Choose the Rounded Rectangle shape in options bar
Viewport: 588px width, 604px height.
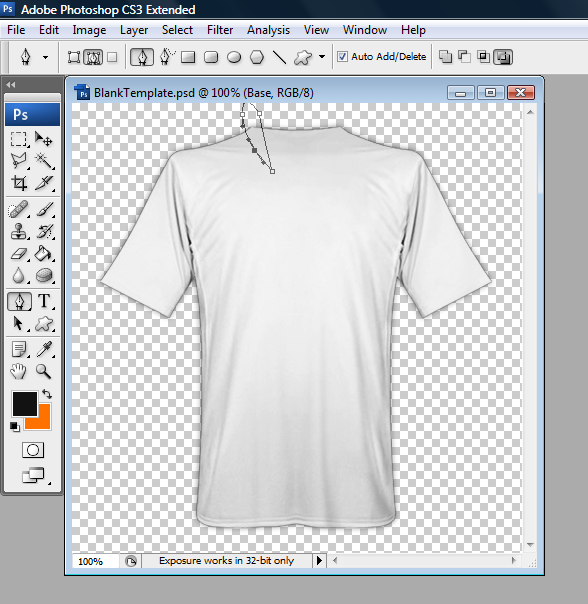211,57
